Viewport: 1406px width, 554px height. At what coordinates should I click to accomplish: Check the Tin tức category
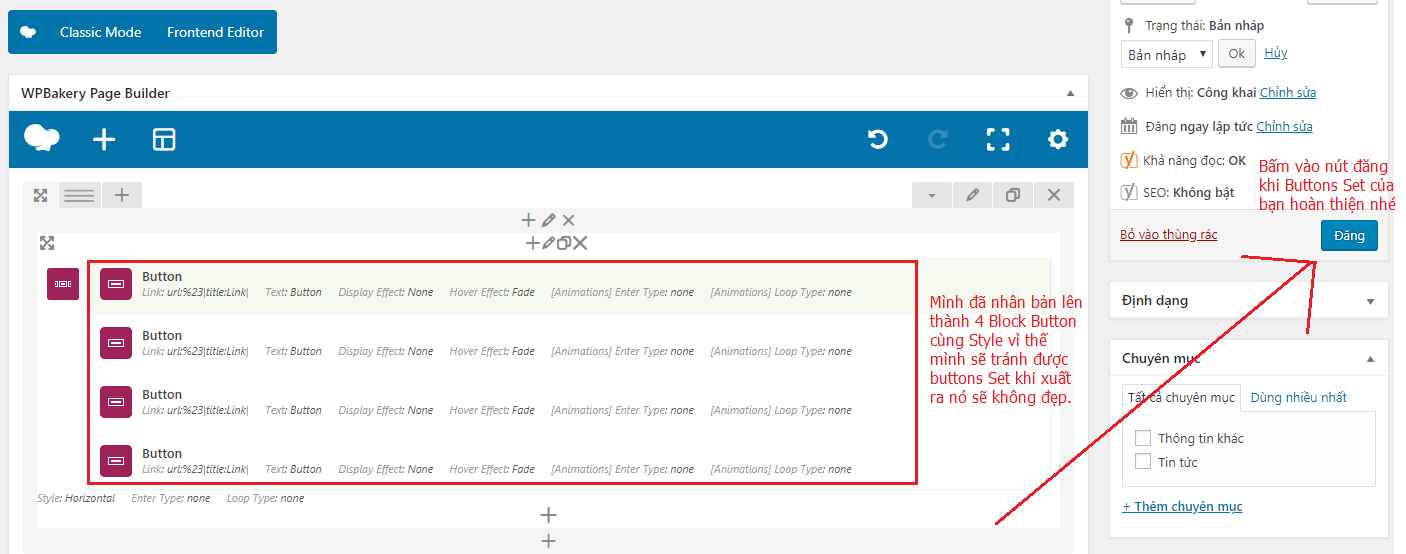pos(1143,462)
